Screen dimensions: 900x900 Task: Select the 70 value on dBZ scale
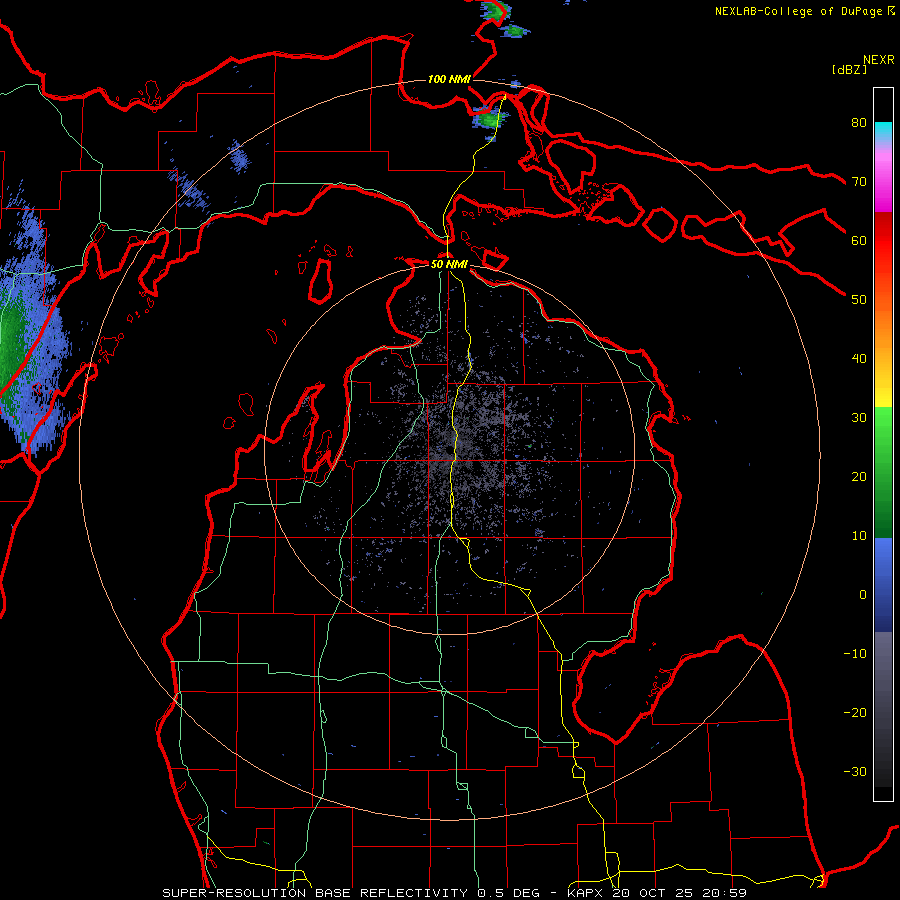click(859, 181)
